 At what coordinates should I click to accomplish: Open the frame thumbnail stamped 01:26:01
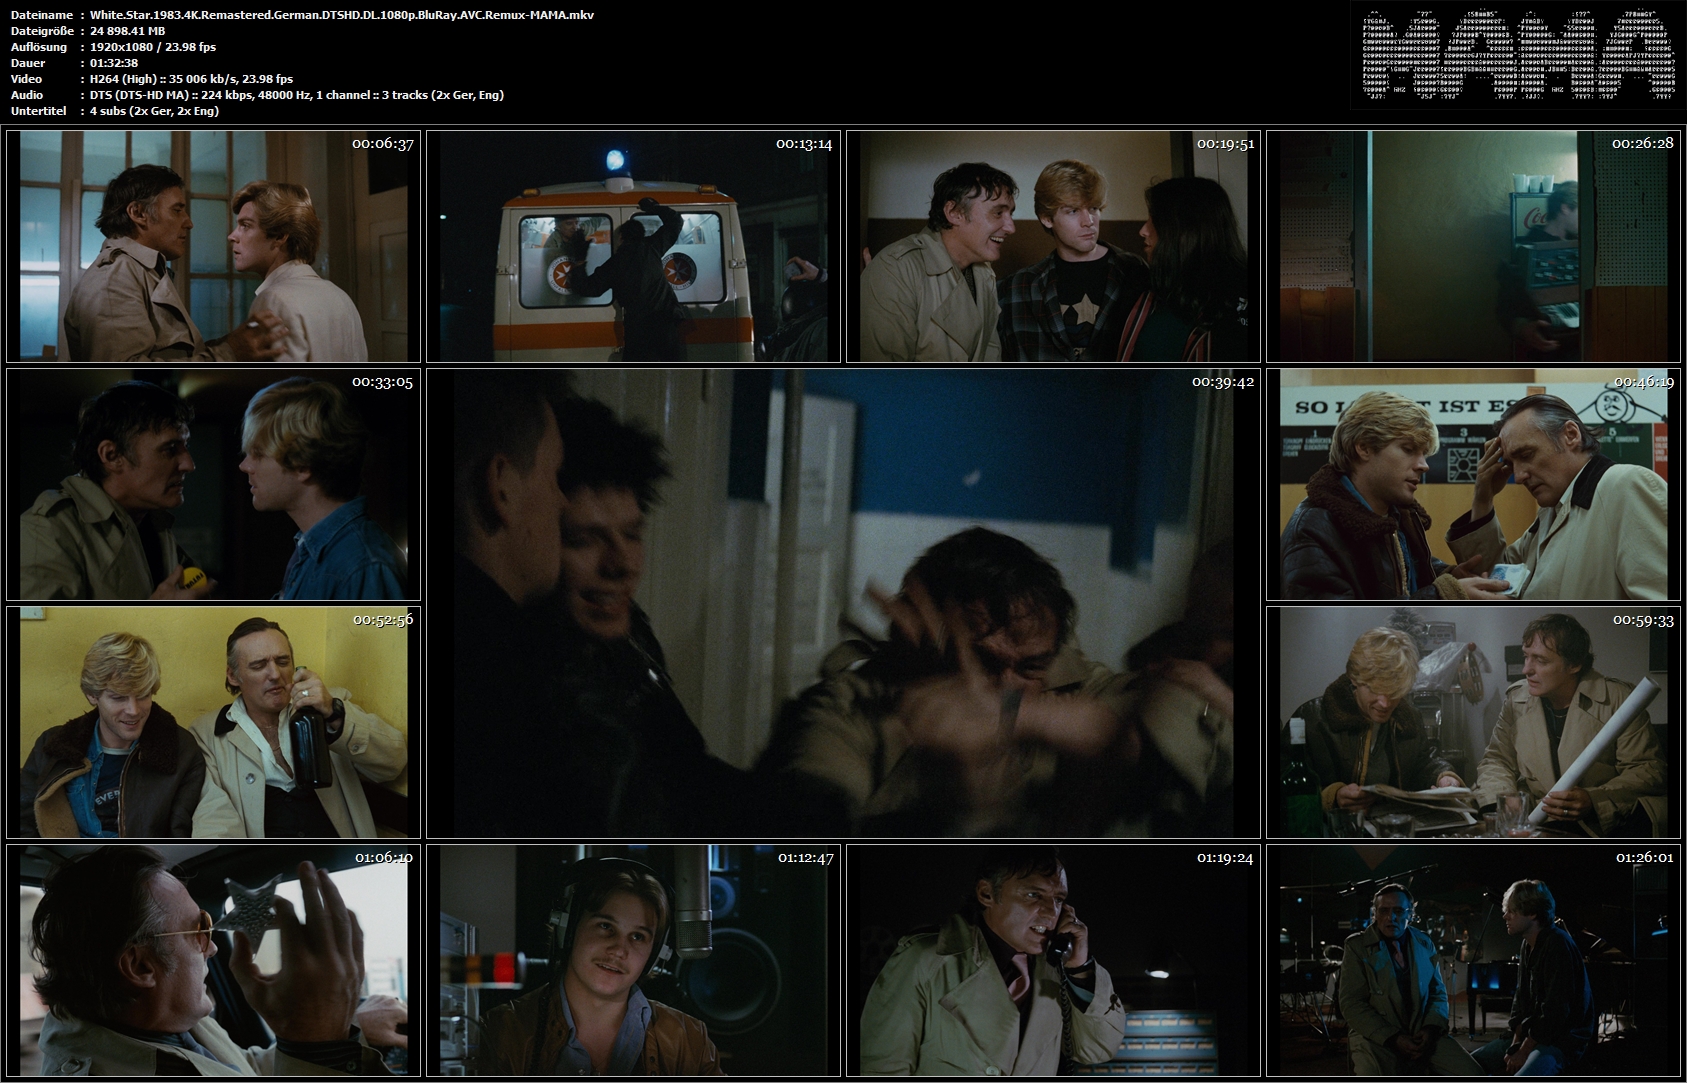tap(1473, 960)
